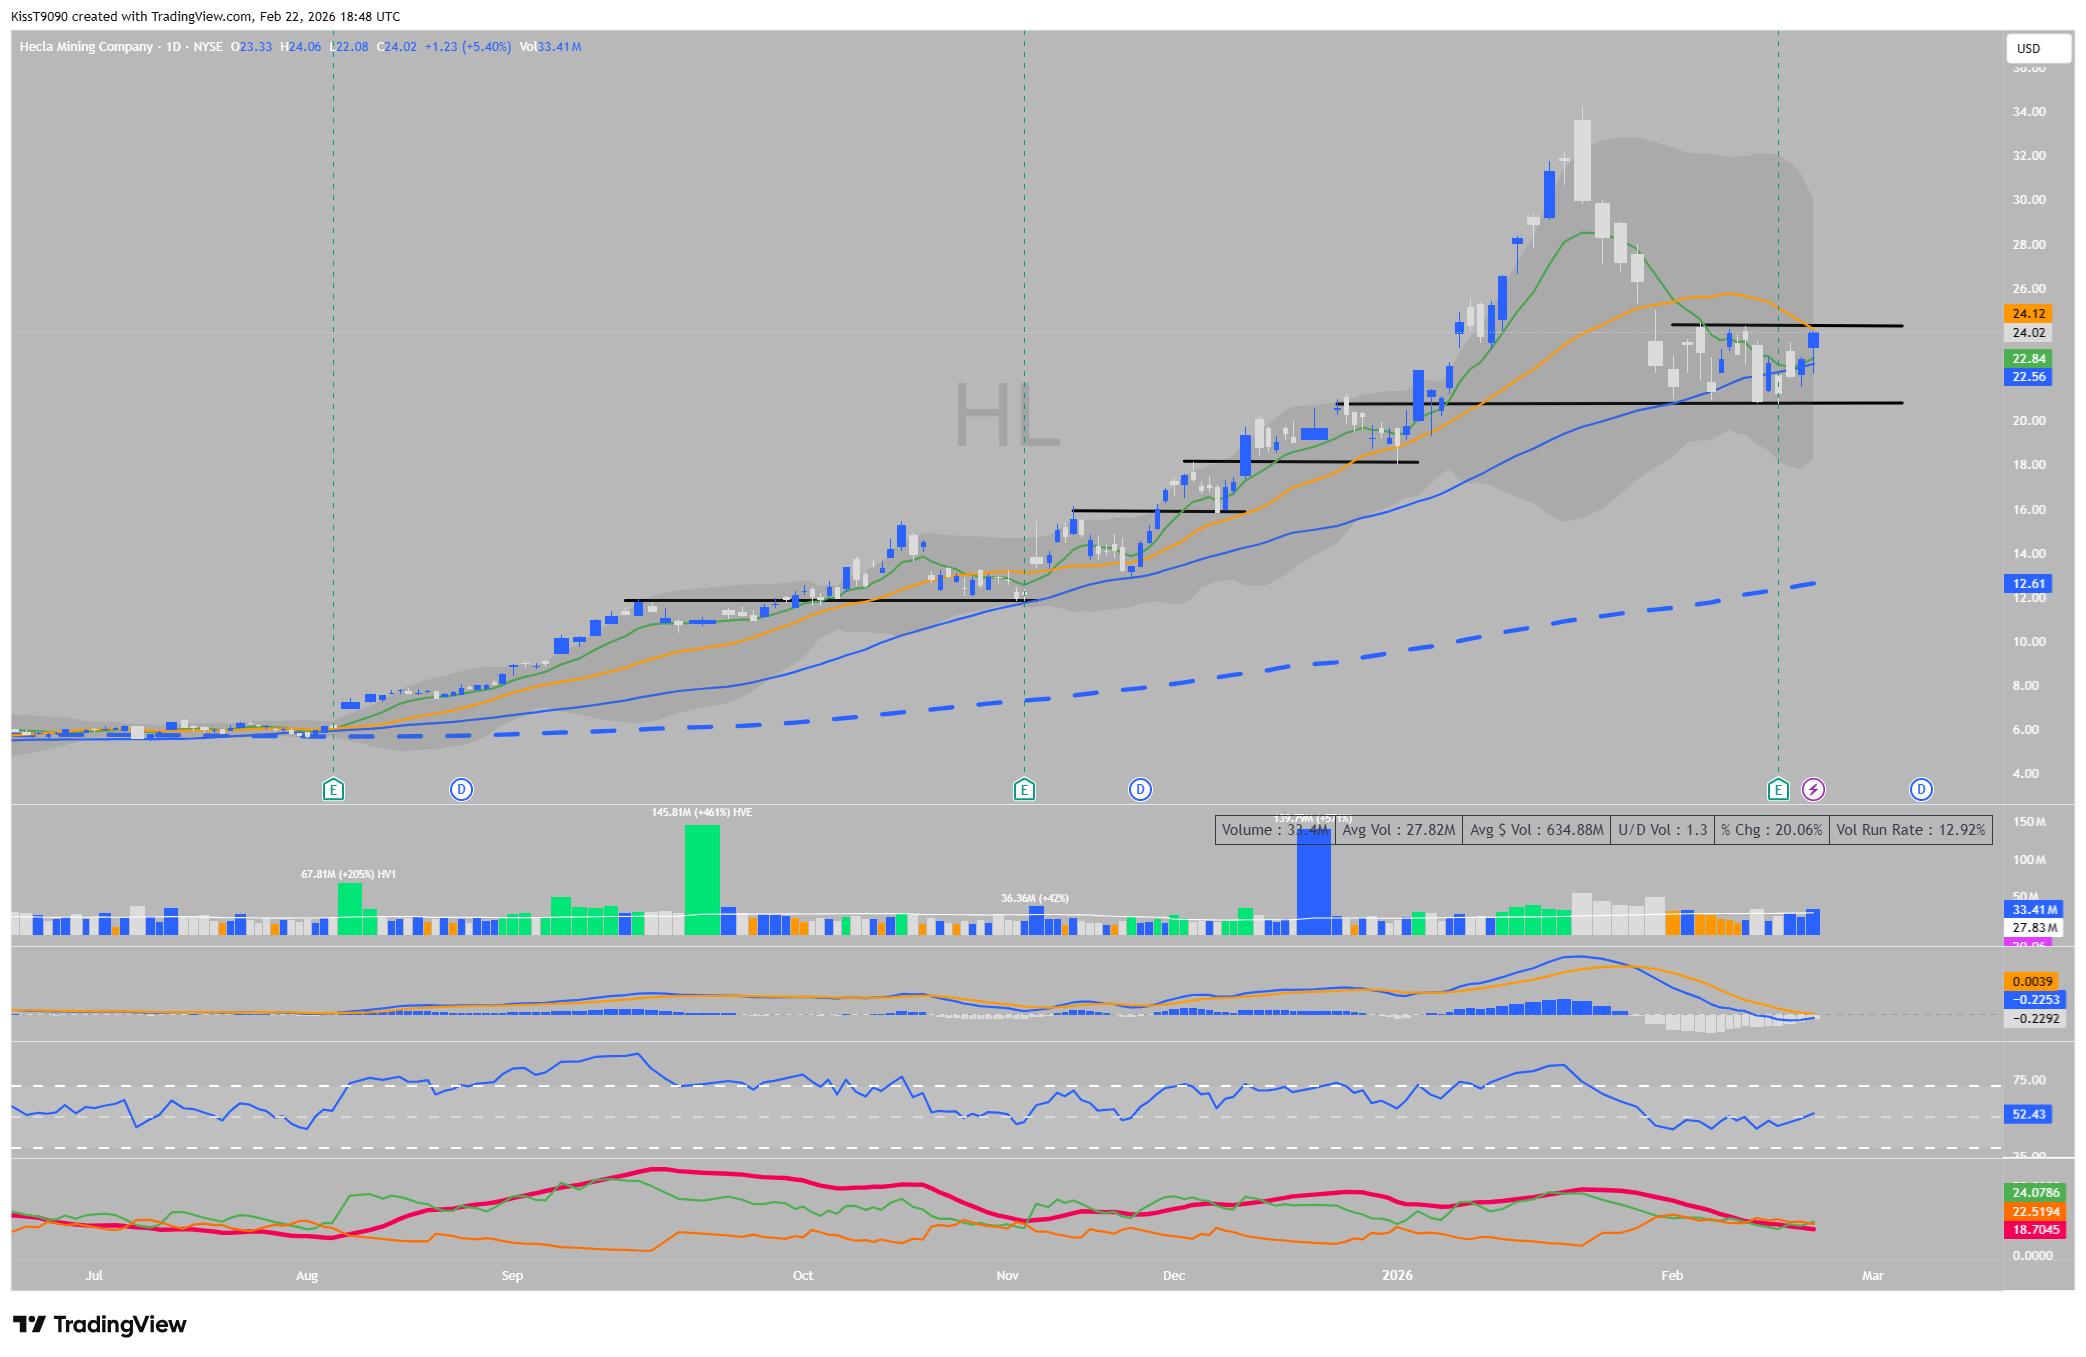Click the August earnings 'E' marker
This screenshot has height=1357, width=2086.
point(333,790)
